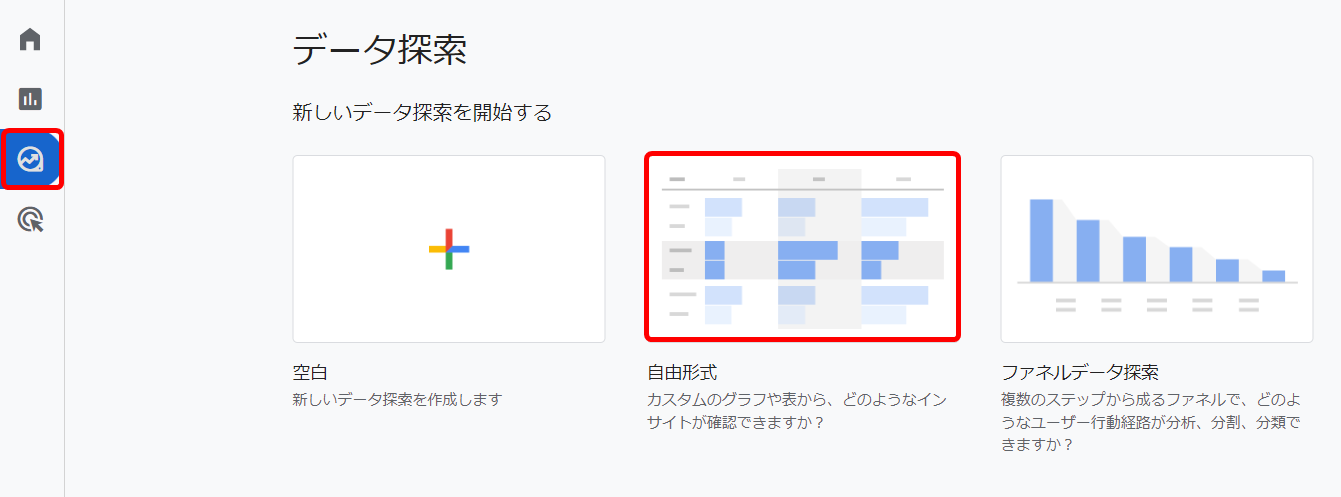
Task: Click the tallest bar in funnel preview
Action: click(1041, 240)
